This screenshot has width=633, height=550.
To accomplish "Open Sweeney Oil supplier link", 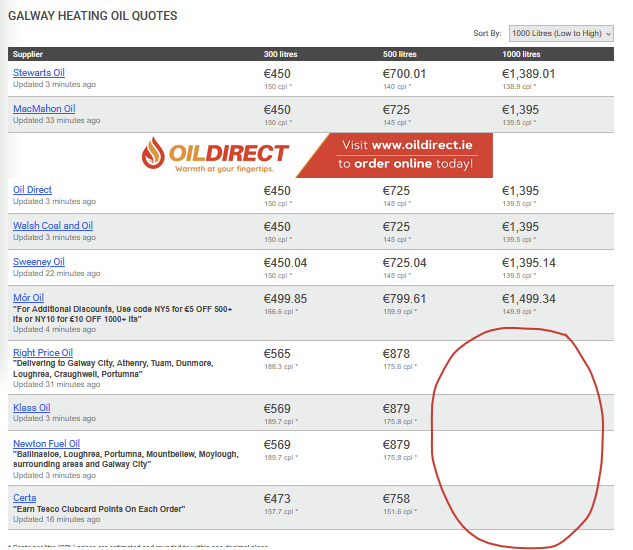I will pos(39,262).
